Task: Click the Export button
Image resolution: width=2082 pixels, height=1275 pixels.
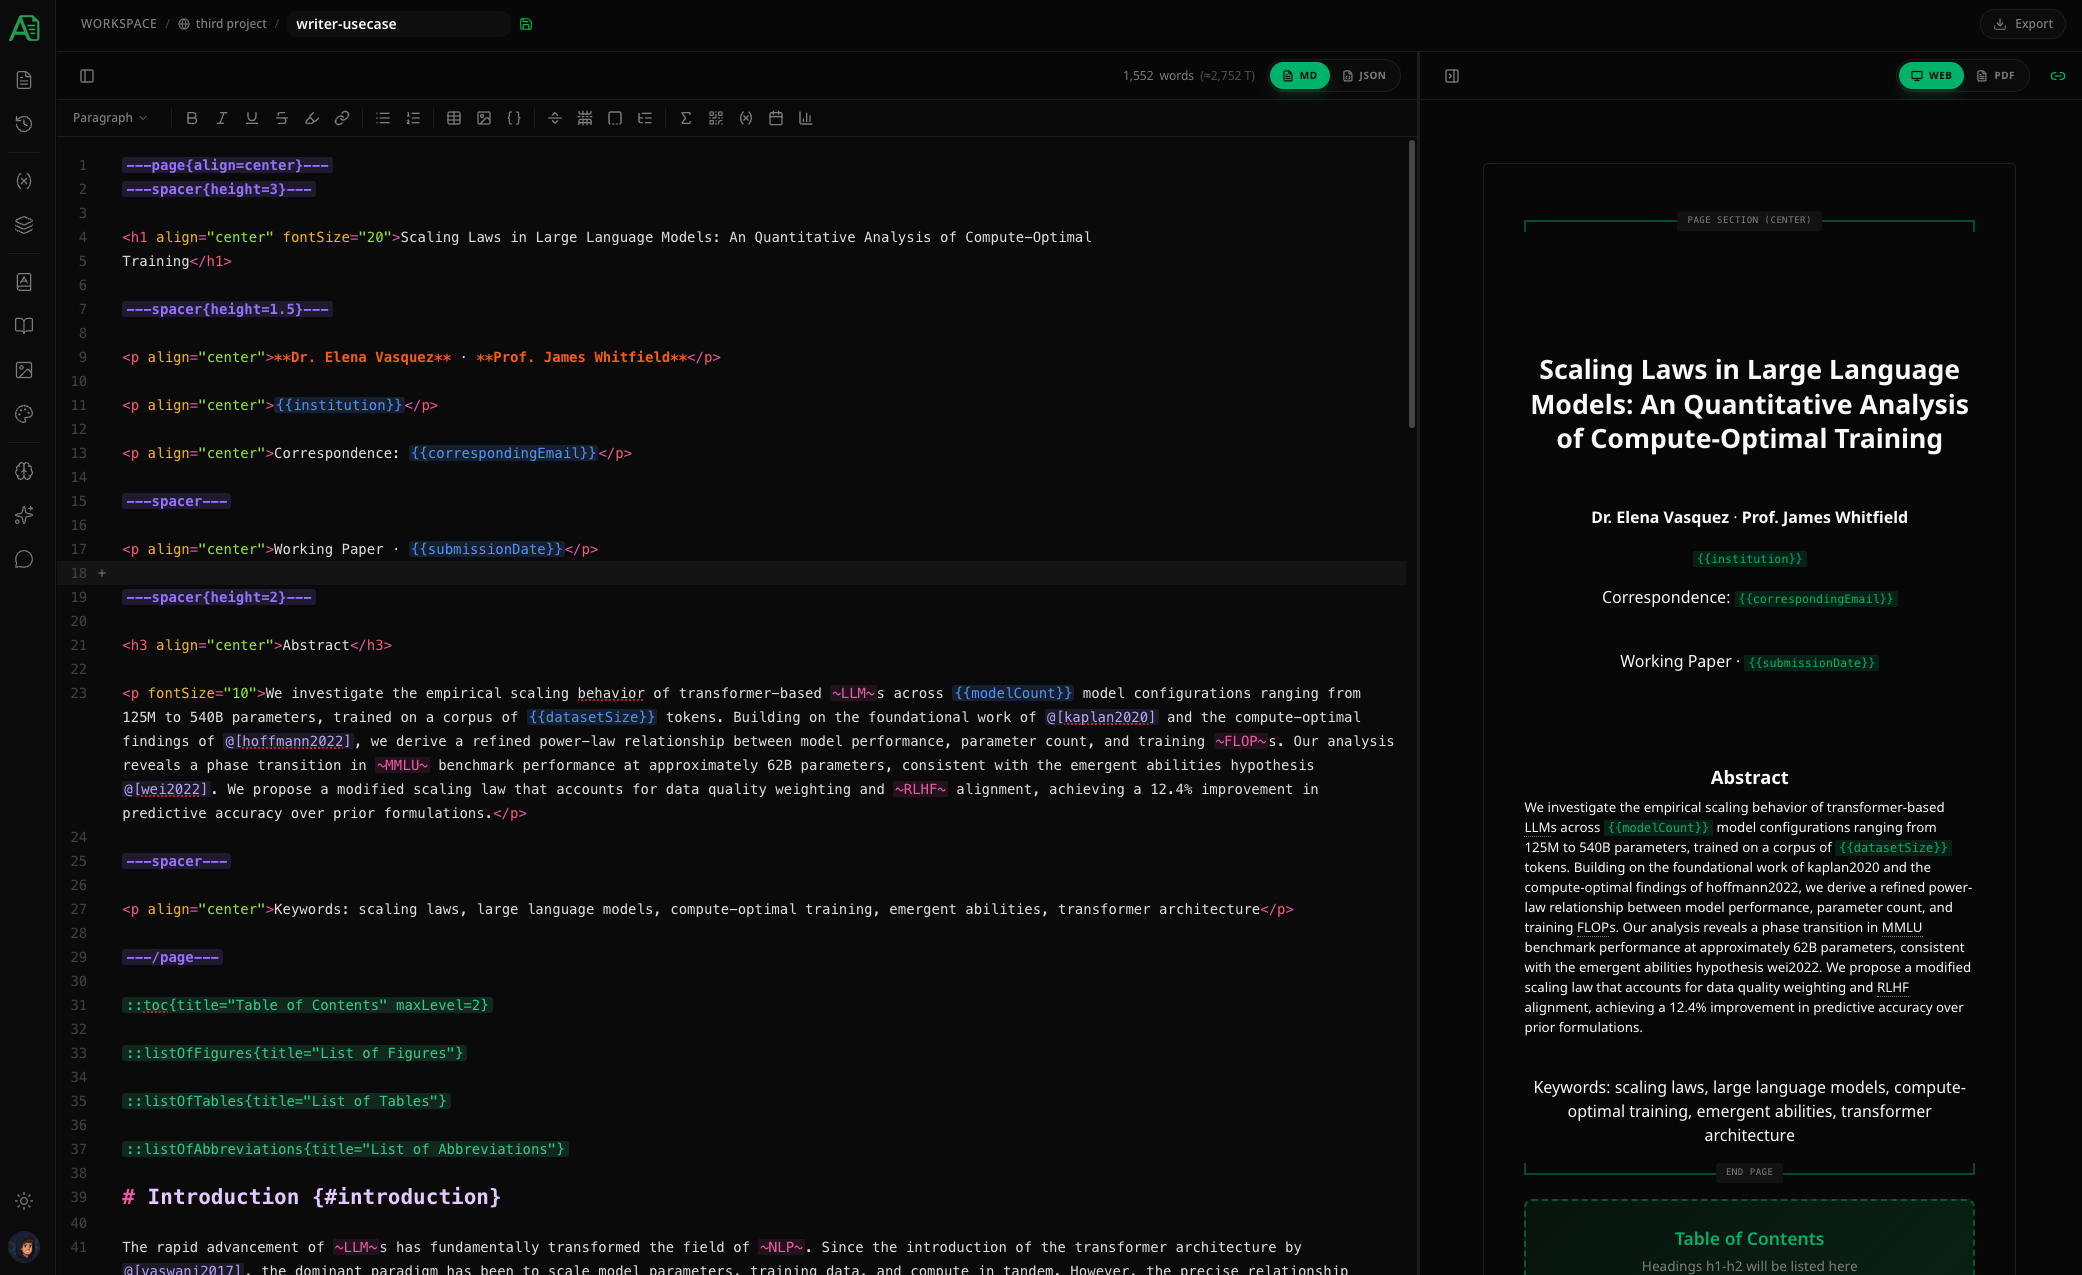Action: [2022, 23]
